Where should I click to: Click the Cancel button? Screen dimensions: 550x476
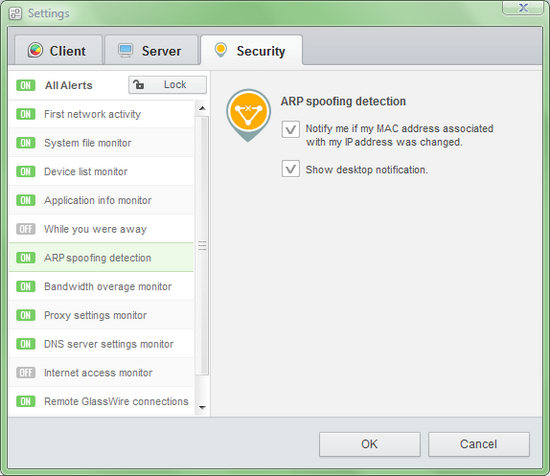[478, 444]
